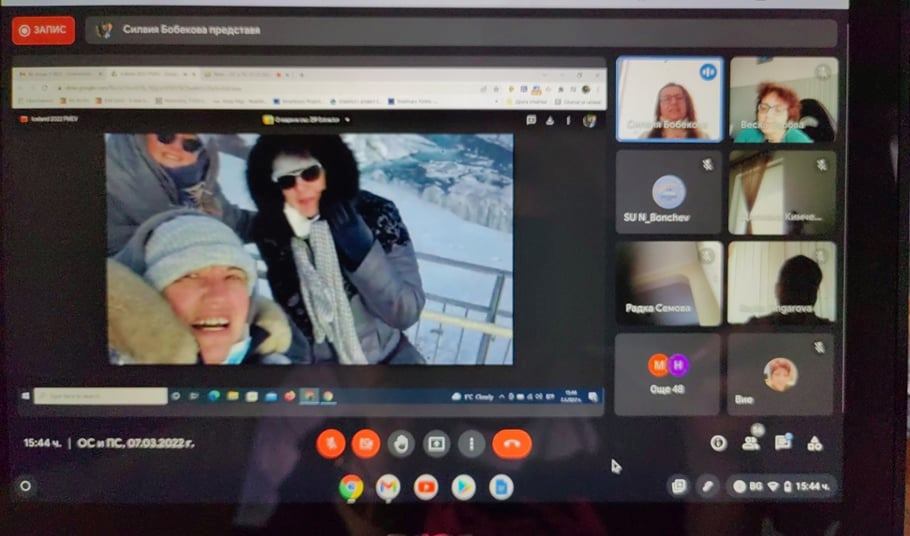Turn on camera in call controls
The width and height of the screenshot is (910, 536).
point(366,443)
